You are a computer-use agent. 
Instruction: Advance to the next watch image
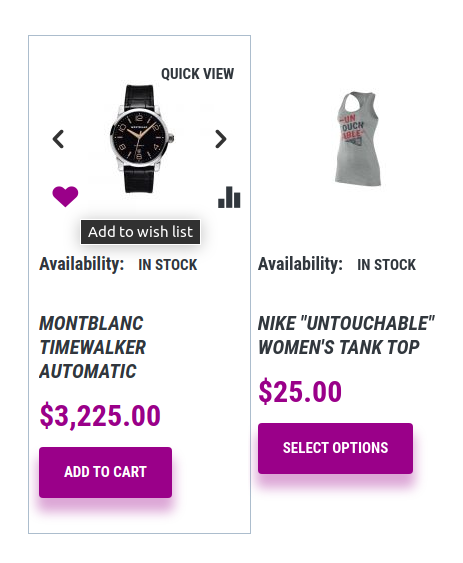point(221,139)
